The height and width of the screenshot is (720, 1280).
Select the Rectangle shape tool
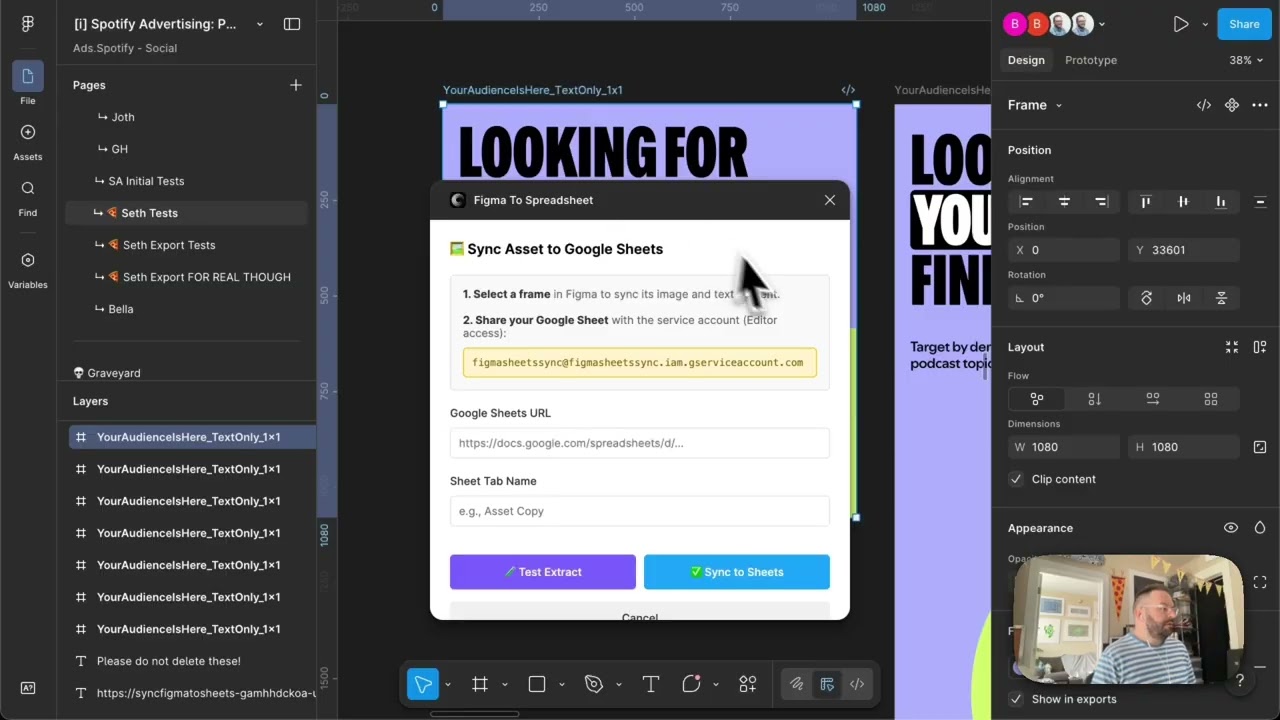[x=537, y=684]
